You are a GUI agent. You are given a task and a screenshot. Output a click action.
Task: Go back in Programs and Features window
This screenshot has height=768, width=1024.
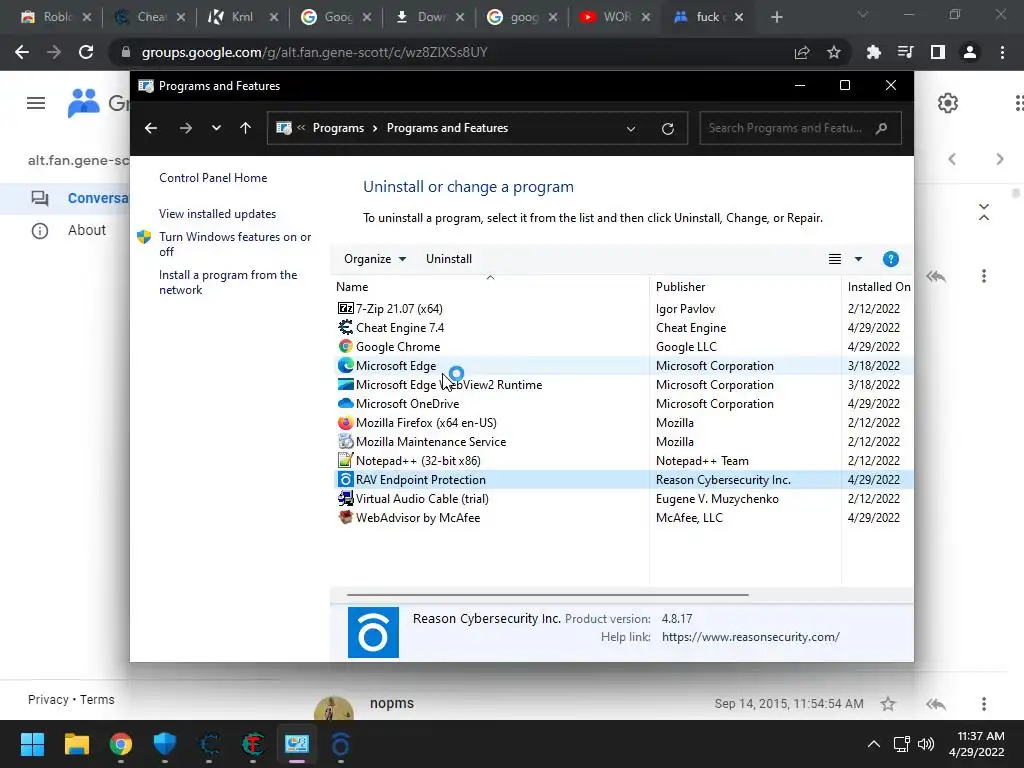tap(151, 128)
